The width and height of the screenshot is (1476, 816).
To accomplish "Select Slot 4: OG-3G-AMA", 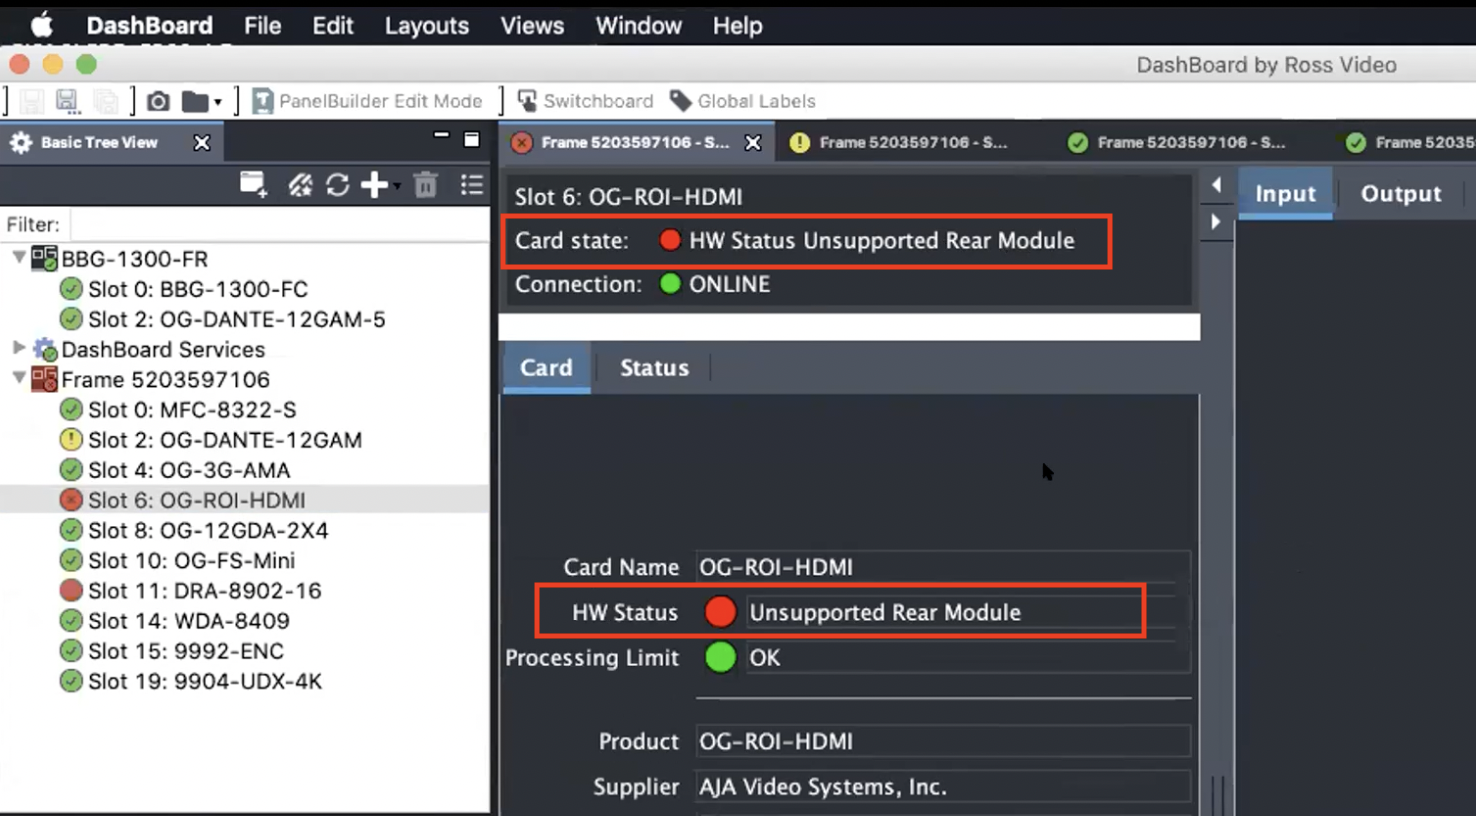I will point(188,469).
